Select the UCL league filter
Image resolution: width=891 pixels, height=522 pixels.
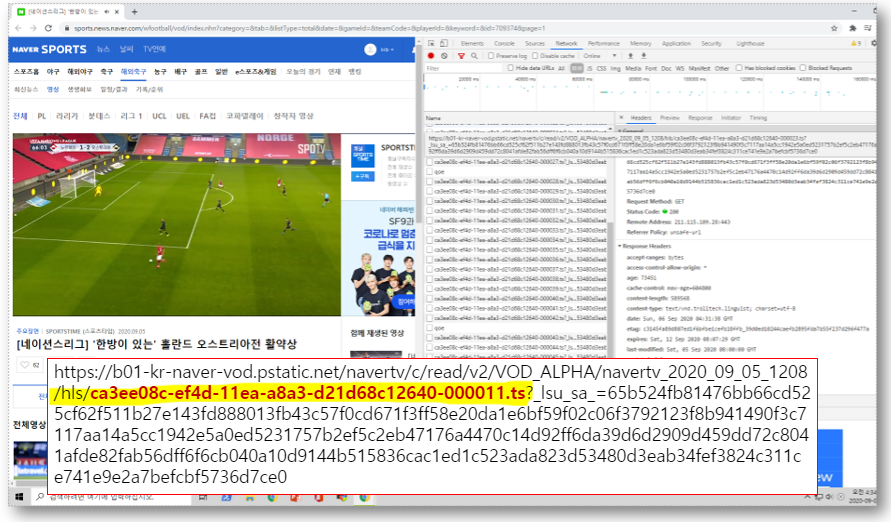coord(159,116)
